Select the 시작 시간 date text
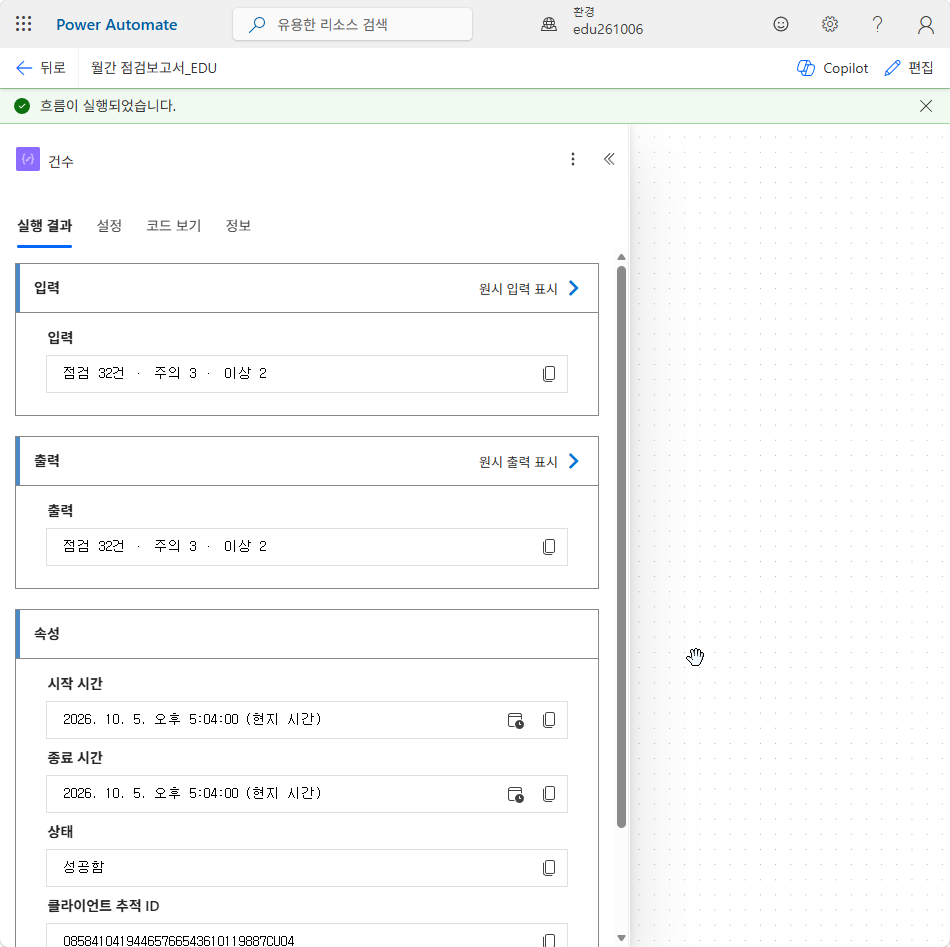Image resolution: width=950 pixels, height=947 pixels. 192,719
